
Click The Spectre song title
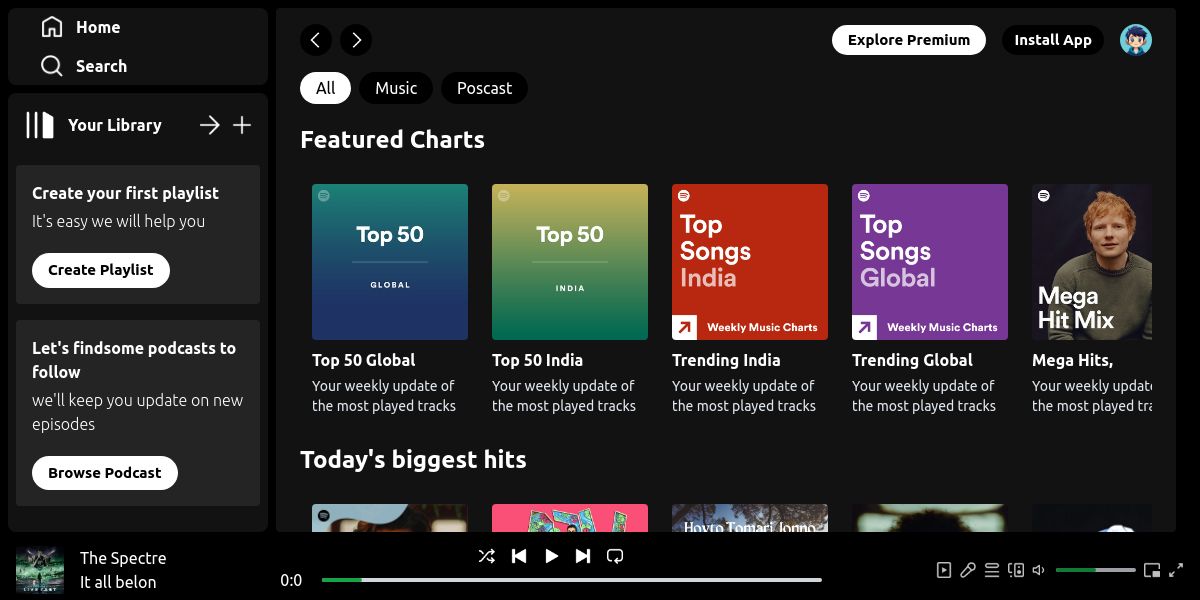click(123, 558)
